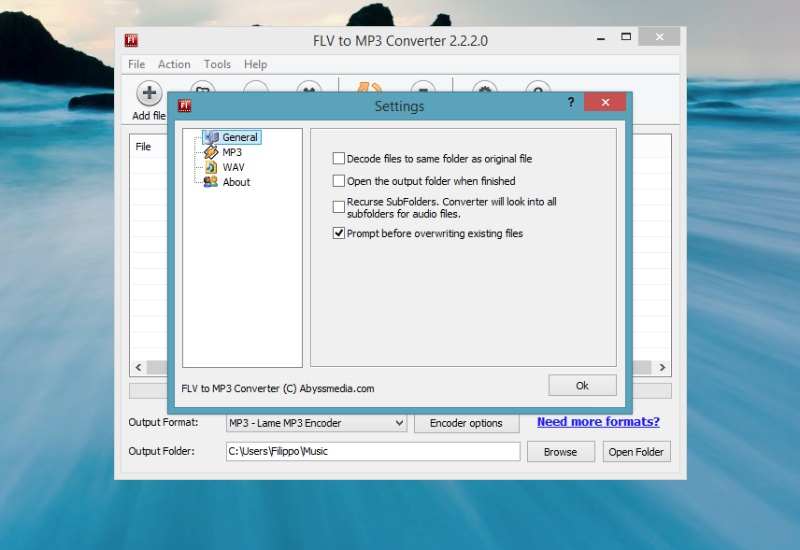This screenshot has width=800, height=550.
Task: Open the File menu
Action: [136, 64]
